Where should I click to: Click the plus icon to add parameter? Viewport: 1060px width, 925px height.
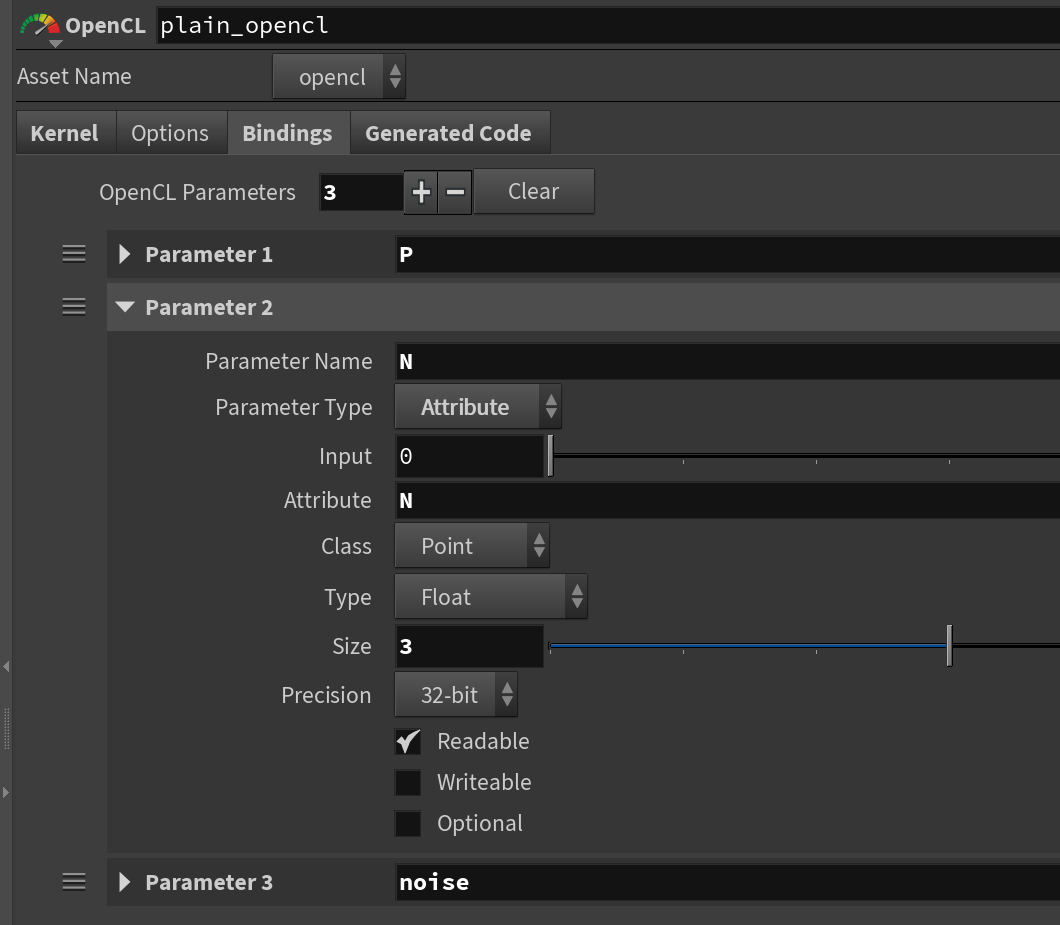click(x=421, y=192)
